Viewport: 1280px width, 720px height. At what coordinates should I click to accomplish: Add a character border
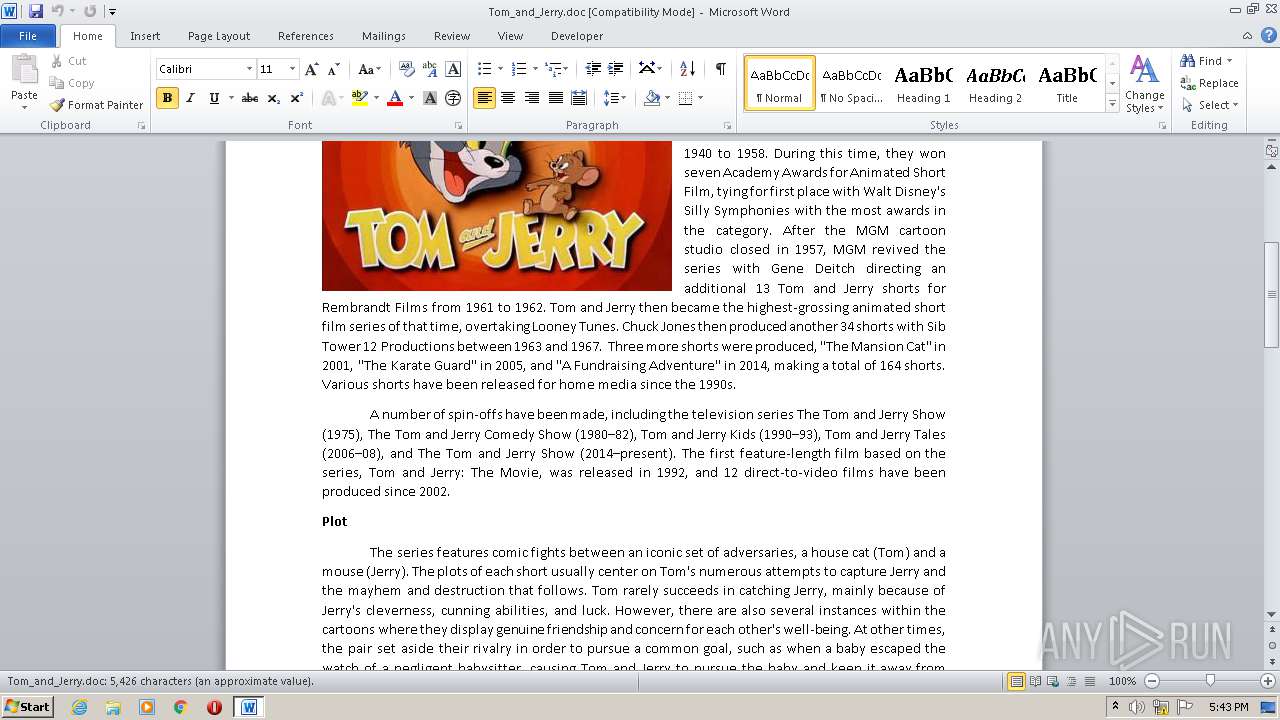tap(453, 69)
